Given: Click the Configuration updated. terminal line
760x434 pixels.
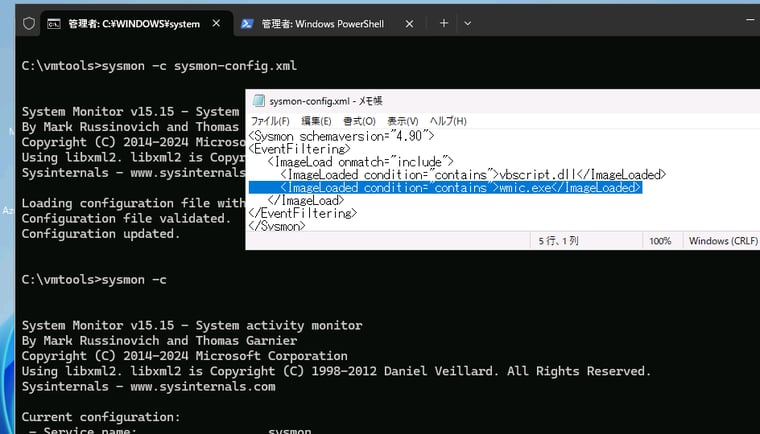Looking at the screenshot, I should click(x=101, y=234).
